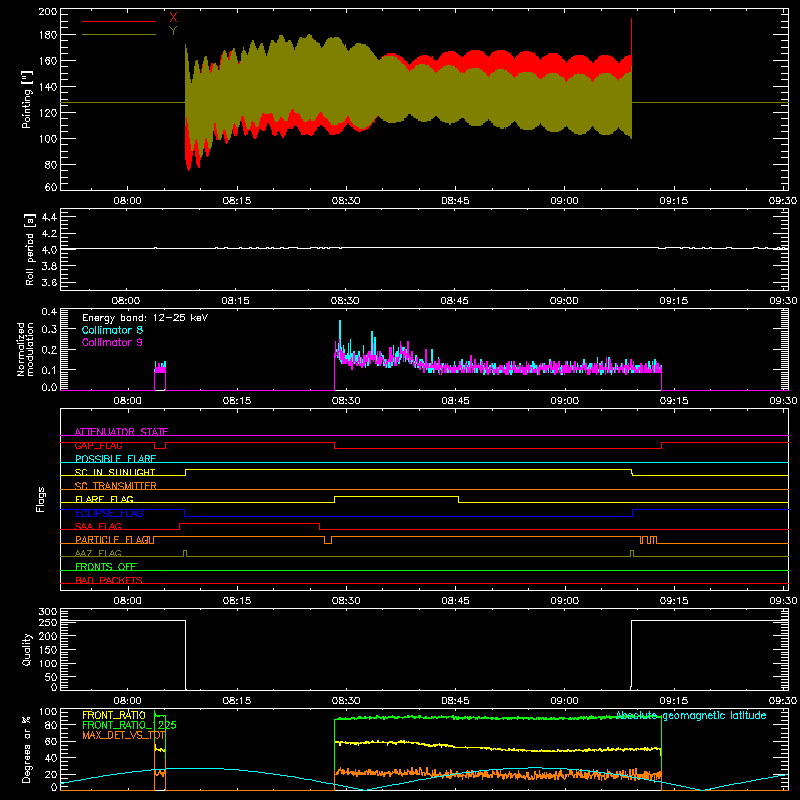Click the Roll period axis title
The image size is (800, 800).
coord(29,249)
